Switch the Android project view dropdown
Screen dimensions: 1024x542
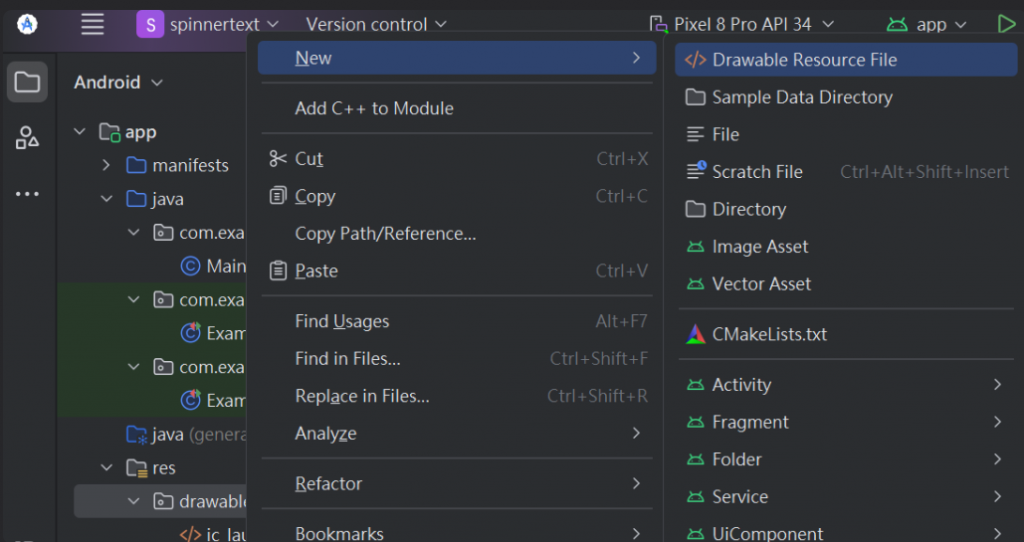pos(118,82)
